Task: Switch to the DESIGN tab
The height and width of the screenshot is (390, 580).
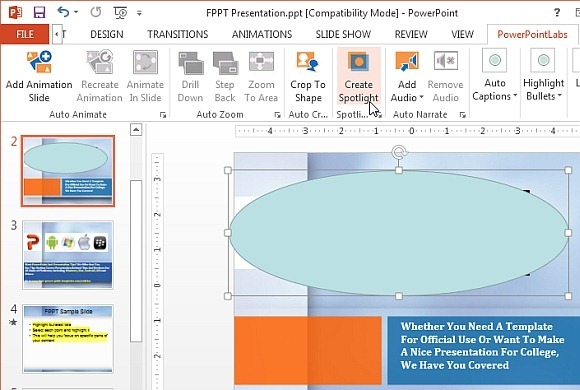Action: pos(107,34)
